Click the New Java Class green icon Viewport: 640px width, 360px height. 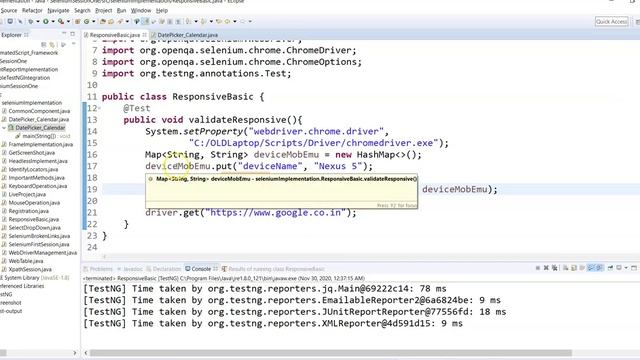86,21
